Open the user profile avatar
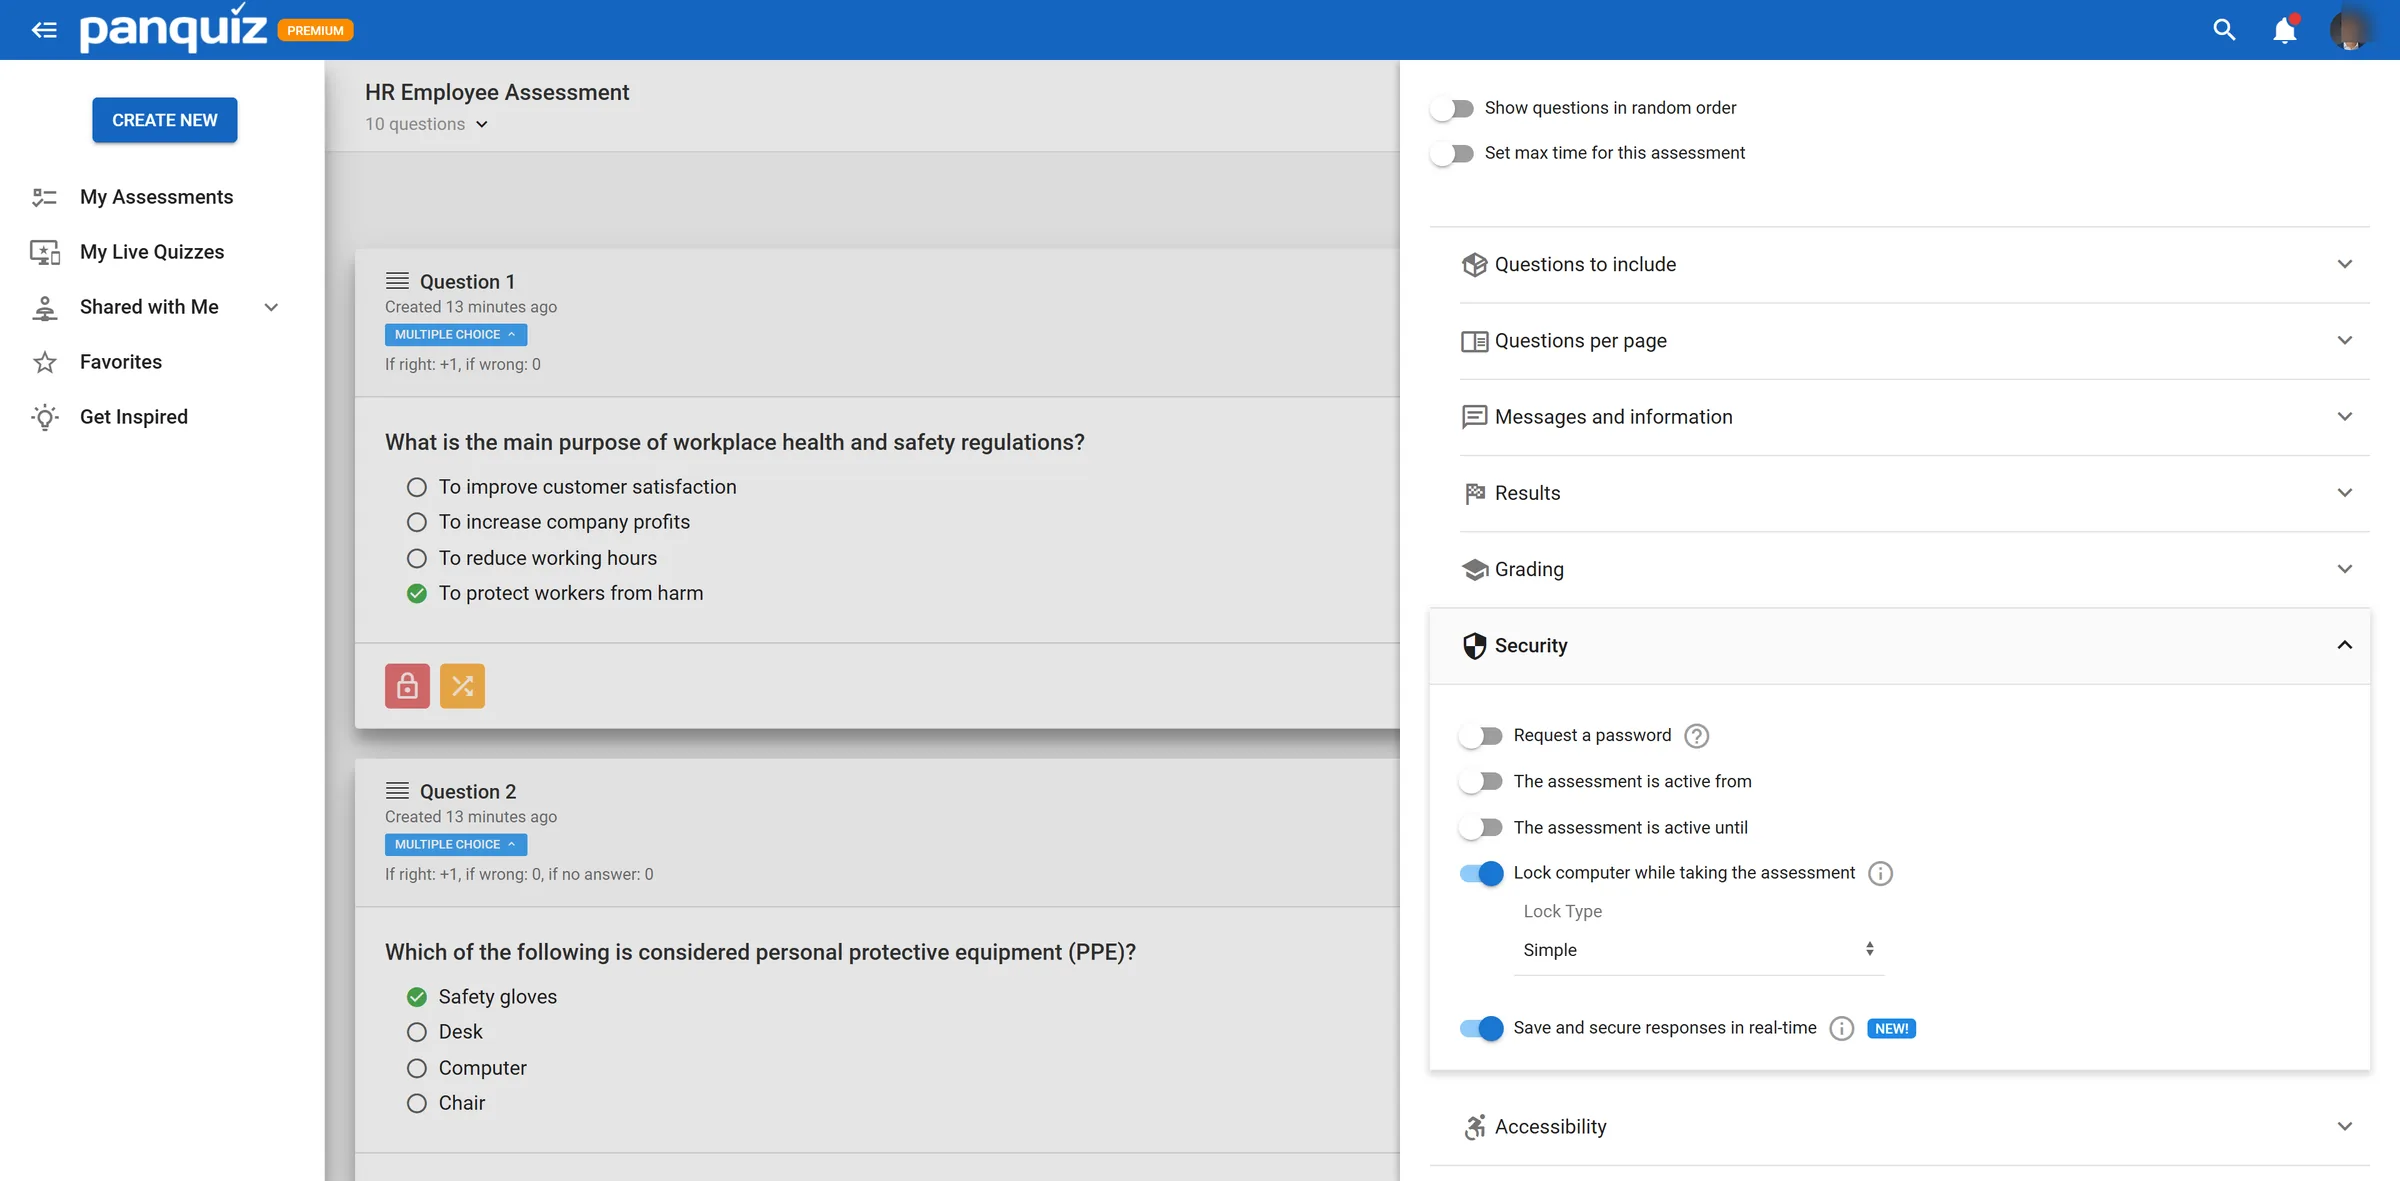The width and height of the screenshot is (2400, 1181). coord(2349,30)
